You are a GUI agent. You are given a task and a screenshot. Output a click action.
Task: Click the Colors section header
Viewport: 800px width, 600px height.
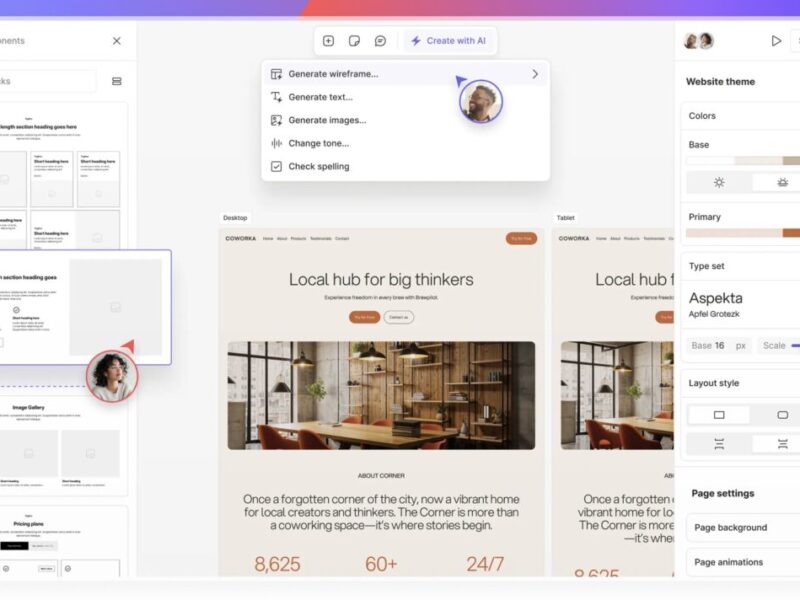702,116
